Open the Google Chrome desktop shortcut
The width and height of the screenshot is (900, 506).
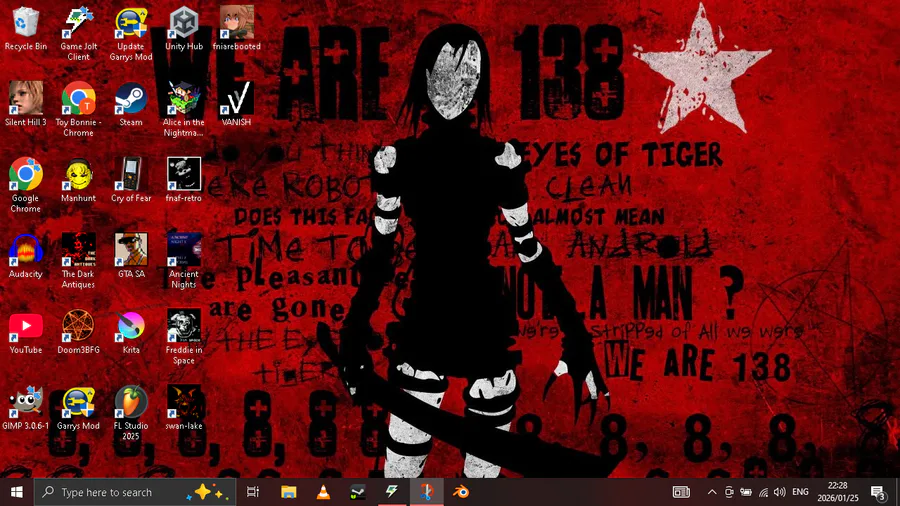tap(25, 185)
